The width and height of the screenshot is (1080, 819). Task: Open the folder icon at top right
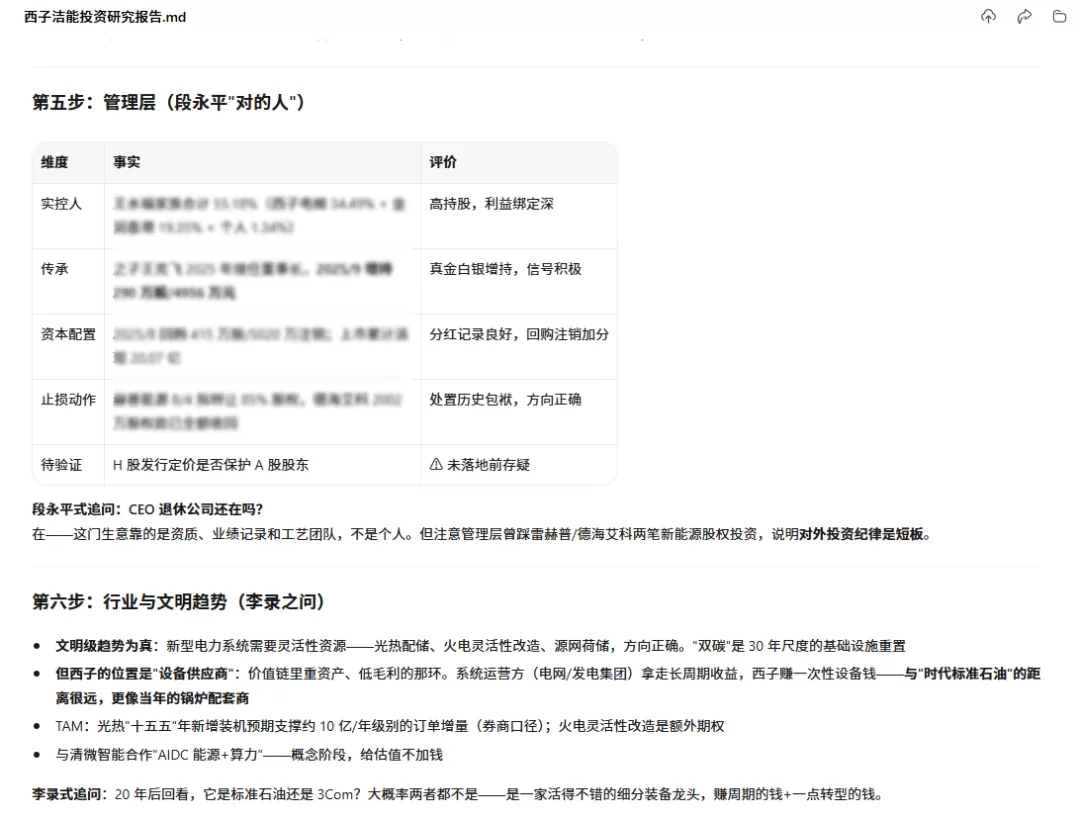1059,17
